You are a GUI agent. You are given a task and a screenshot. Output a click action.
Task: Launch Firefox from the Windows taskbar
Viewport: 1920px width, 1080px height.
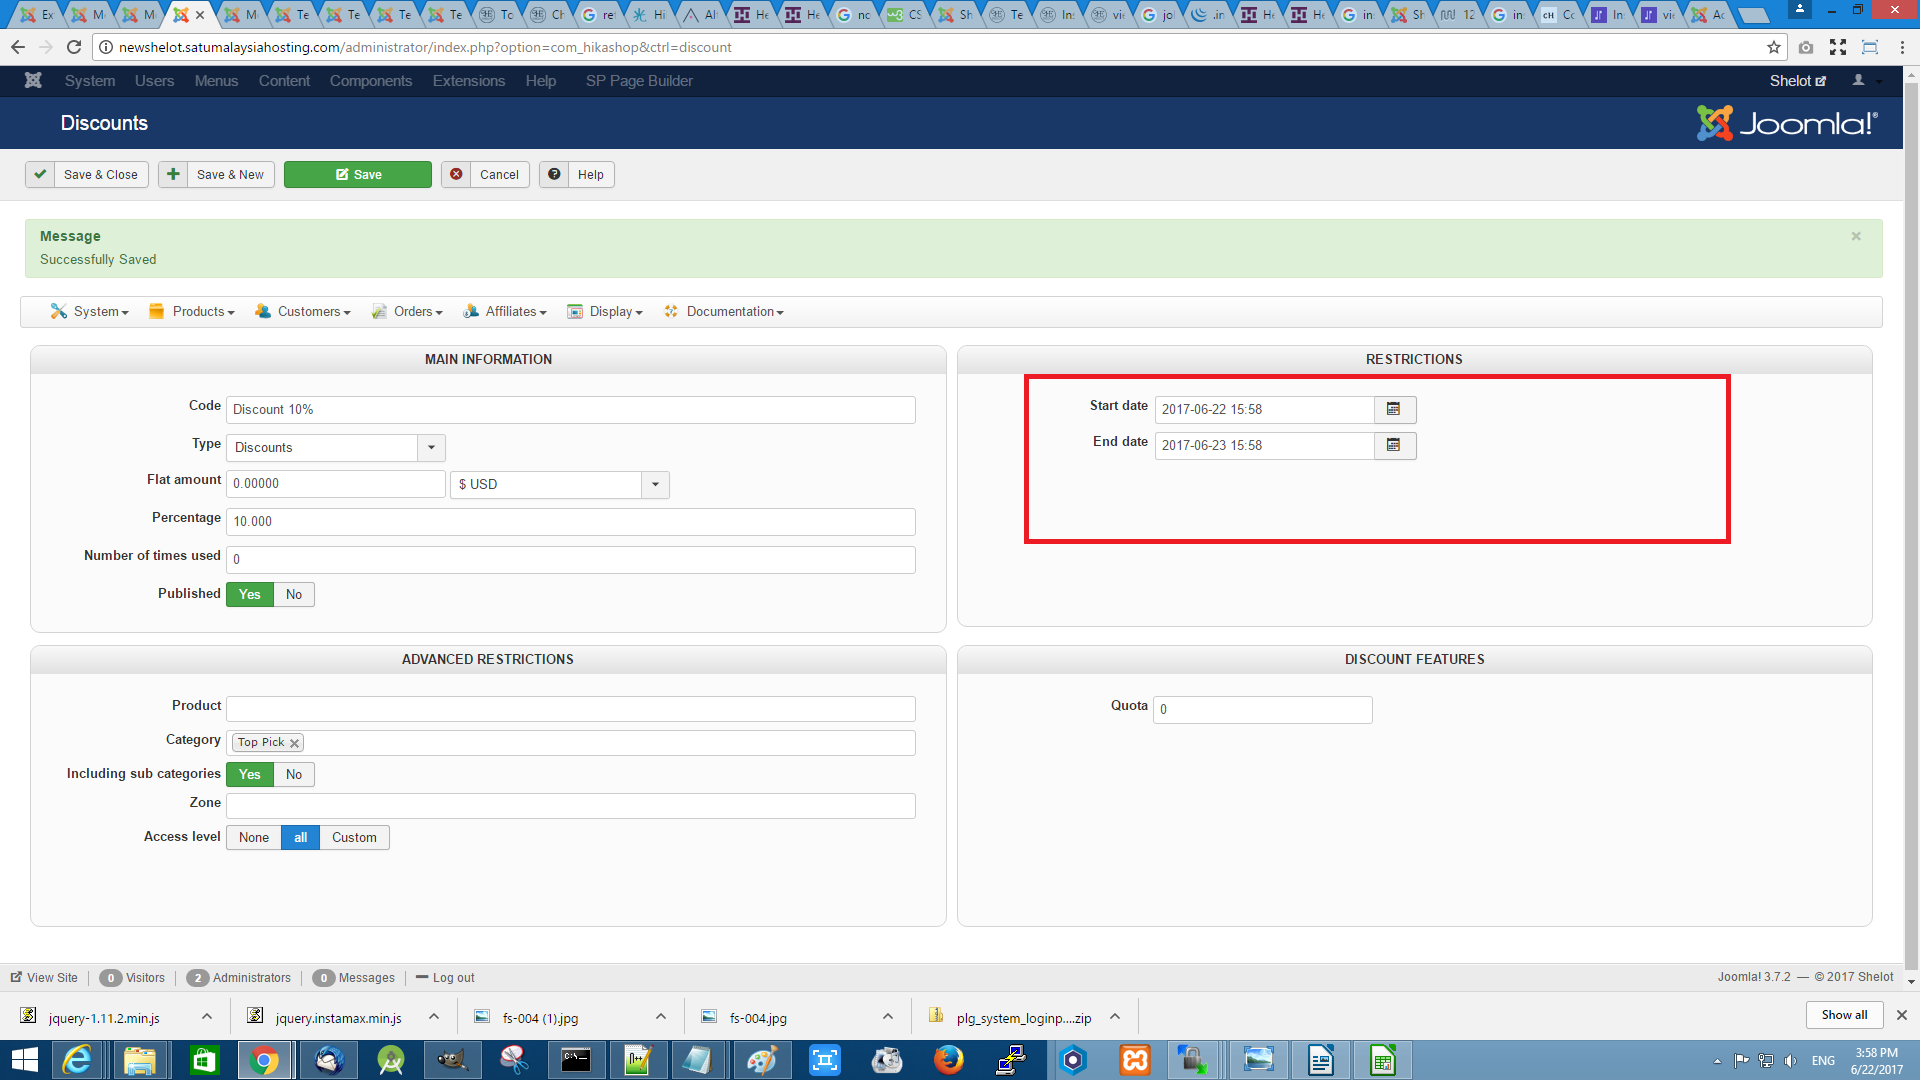pos(948,1059)
